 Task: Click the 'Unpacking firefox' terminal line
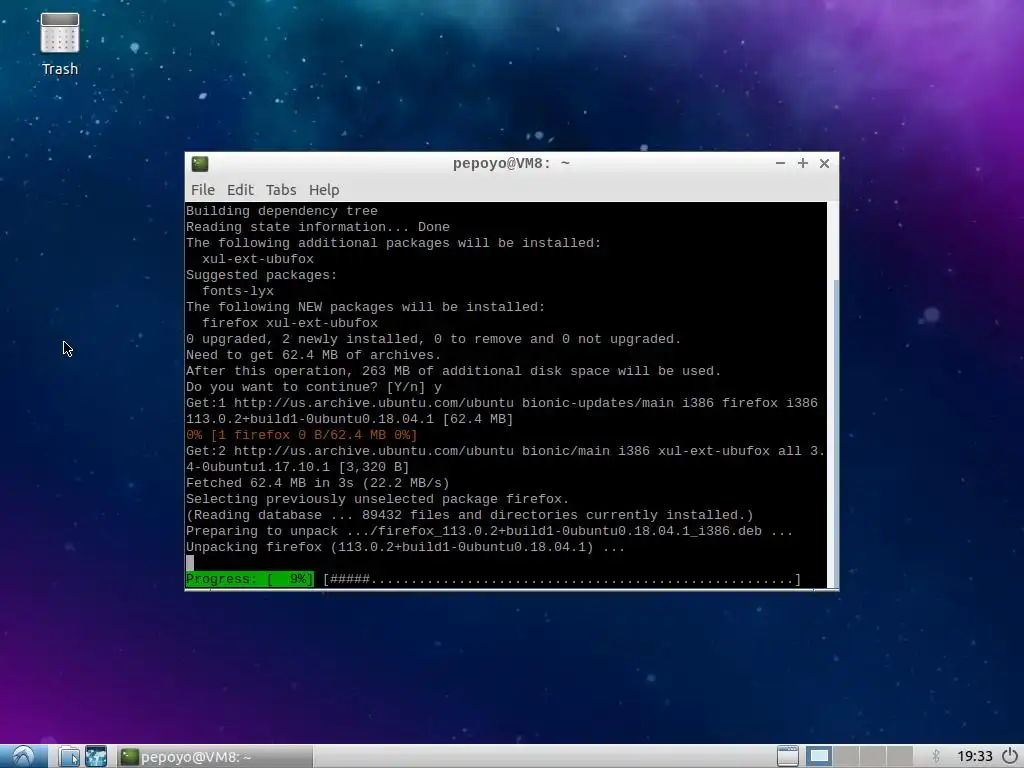[x=405, y=547]
